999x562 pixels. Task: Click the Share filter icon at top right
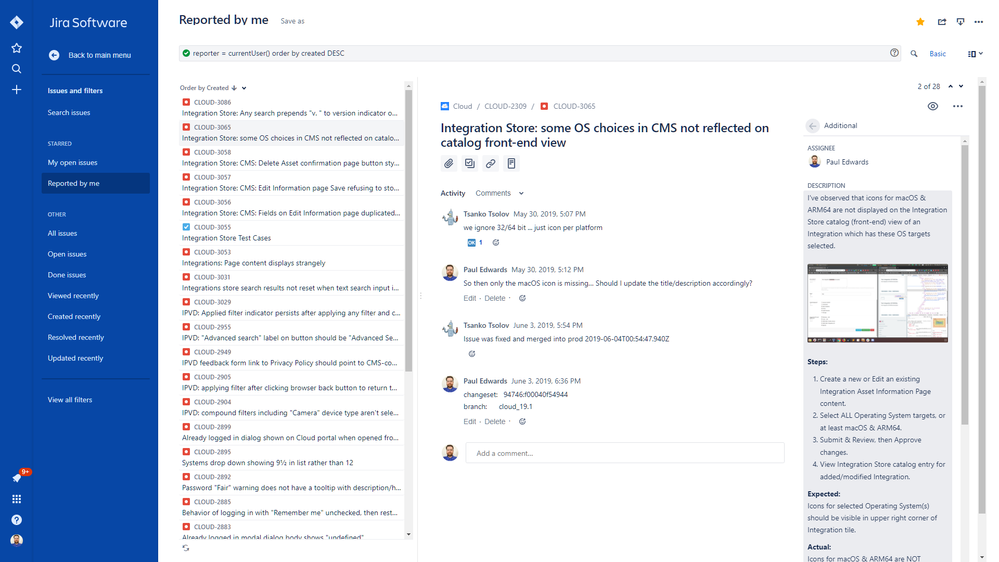941,22
